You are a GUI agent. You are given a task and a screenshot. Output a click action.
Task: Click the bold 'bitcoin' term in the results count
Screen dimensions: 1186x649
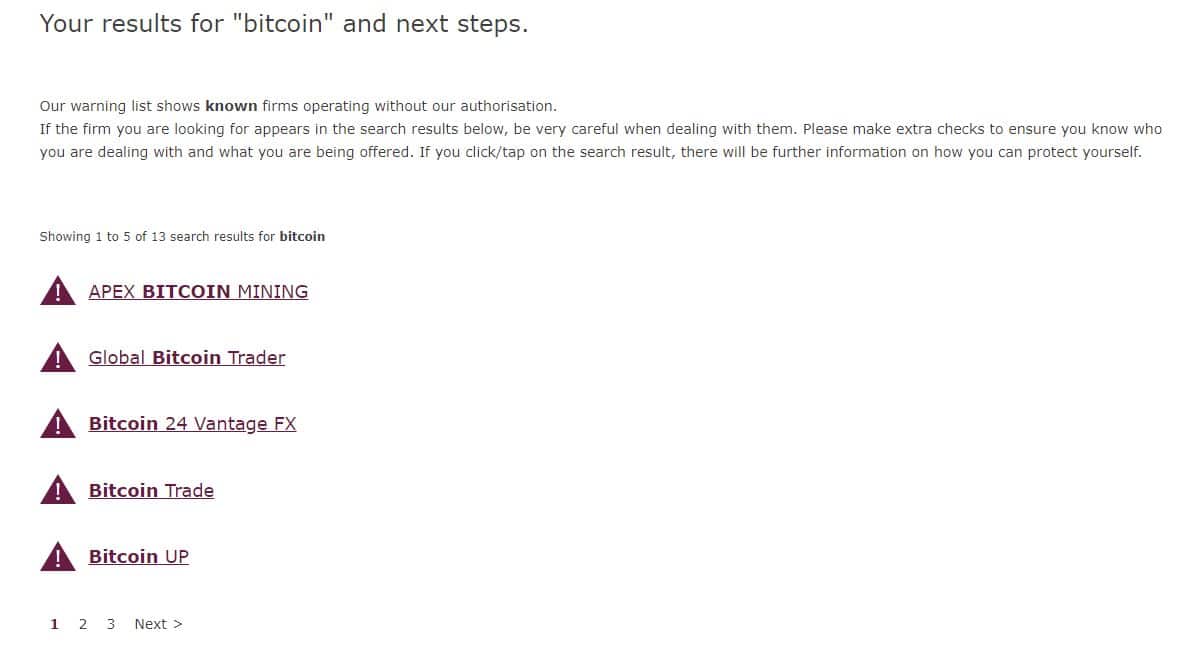click(302, 237)
